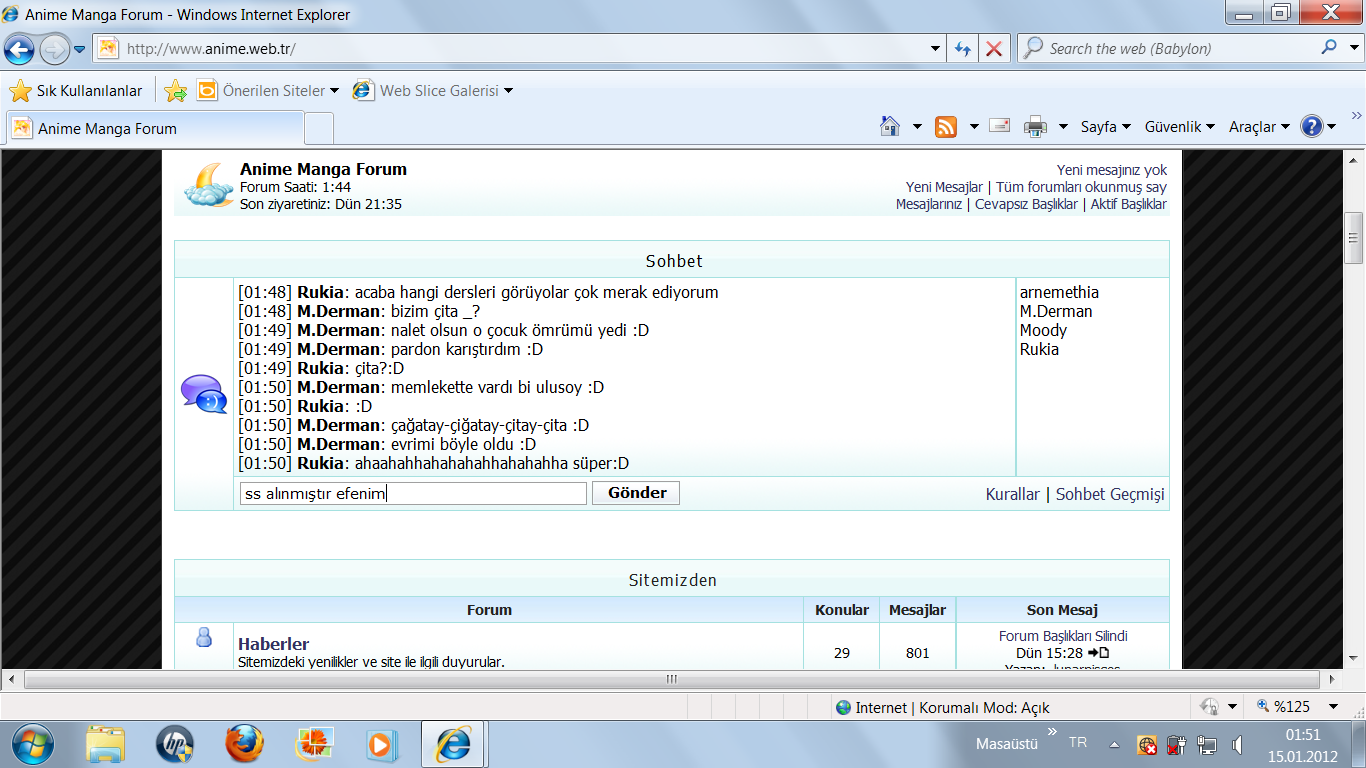Select user Moody in chat list
This screenshot has height=768, width=1366.
pyautogui.click(x=1043, y=330)
